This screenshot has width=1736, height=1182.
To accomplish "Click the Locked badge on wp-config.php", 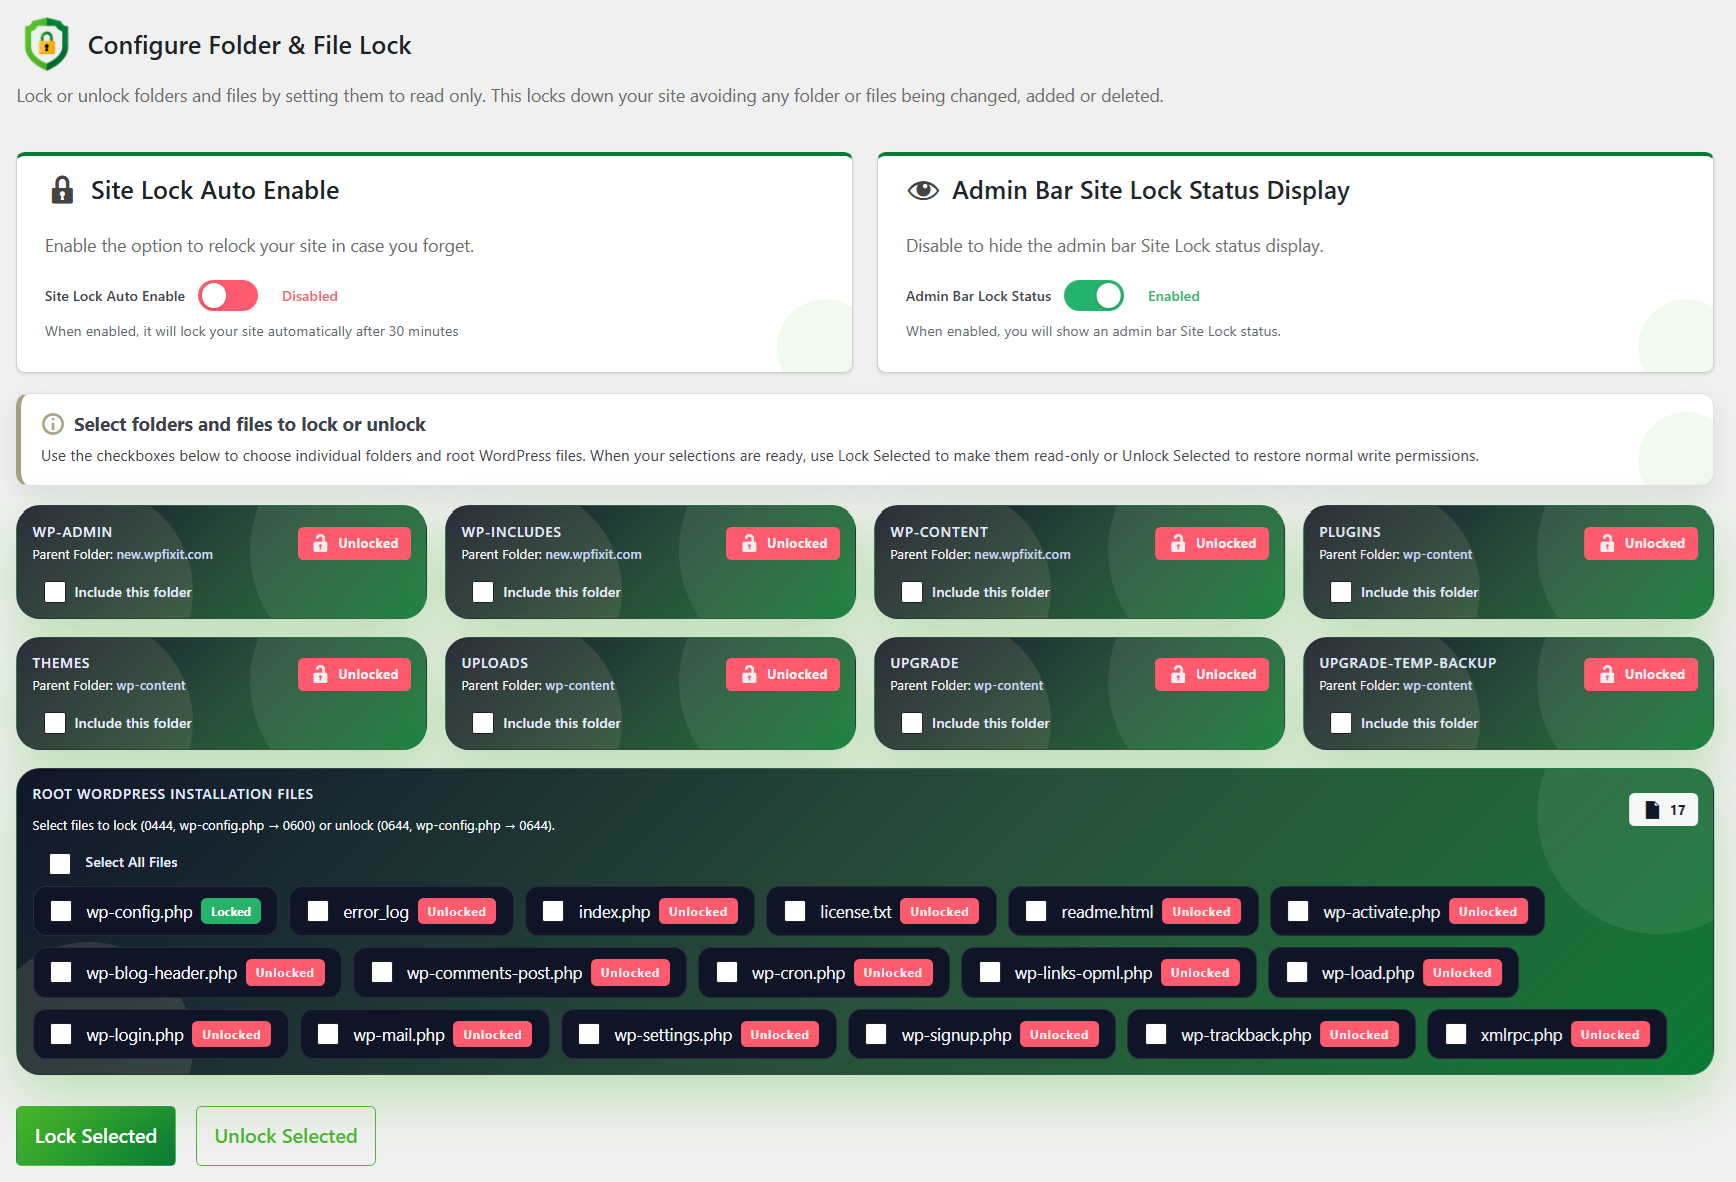I will [231, 911].
